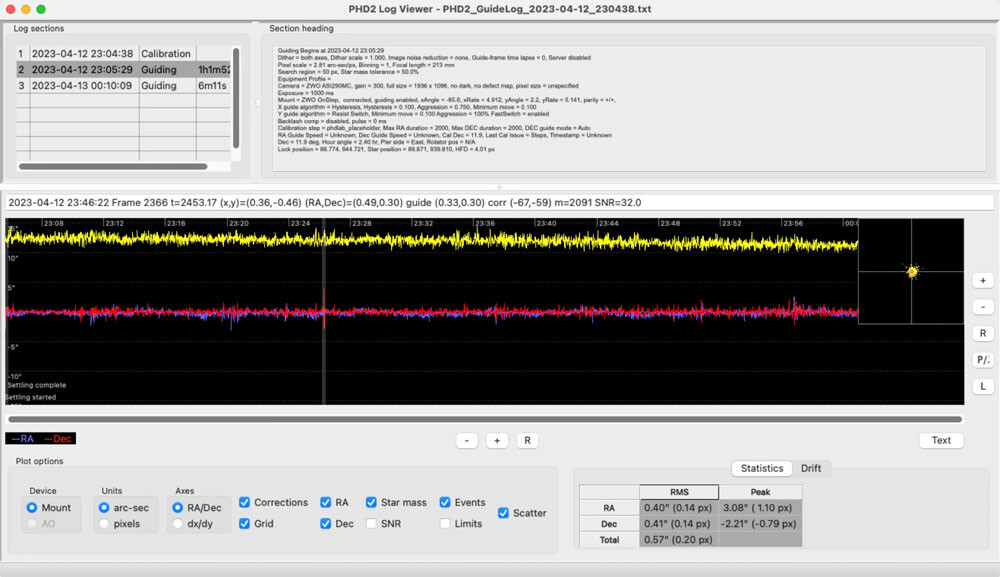1000x577 pixels.
Task: Disable the Corrections checkbox
Action: (x=246, y=503)
